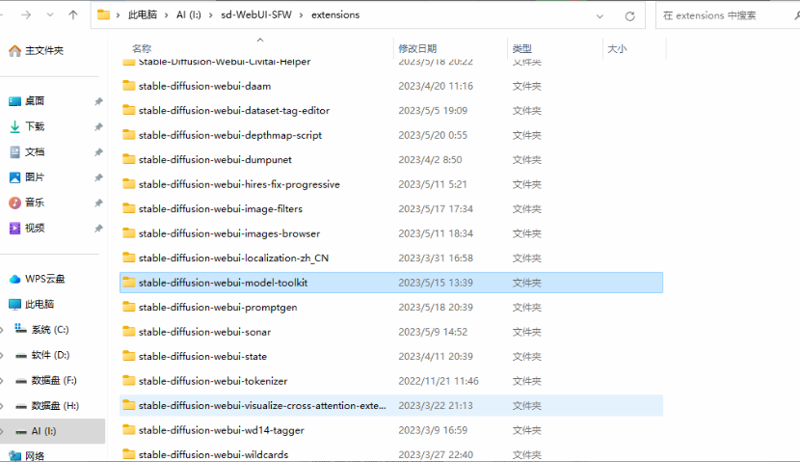Expand 数据盘 (H:) drive tree arrow

(x=2, y=406)
